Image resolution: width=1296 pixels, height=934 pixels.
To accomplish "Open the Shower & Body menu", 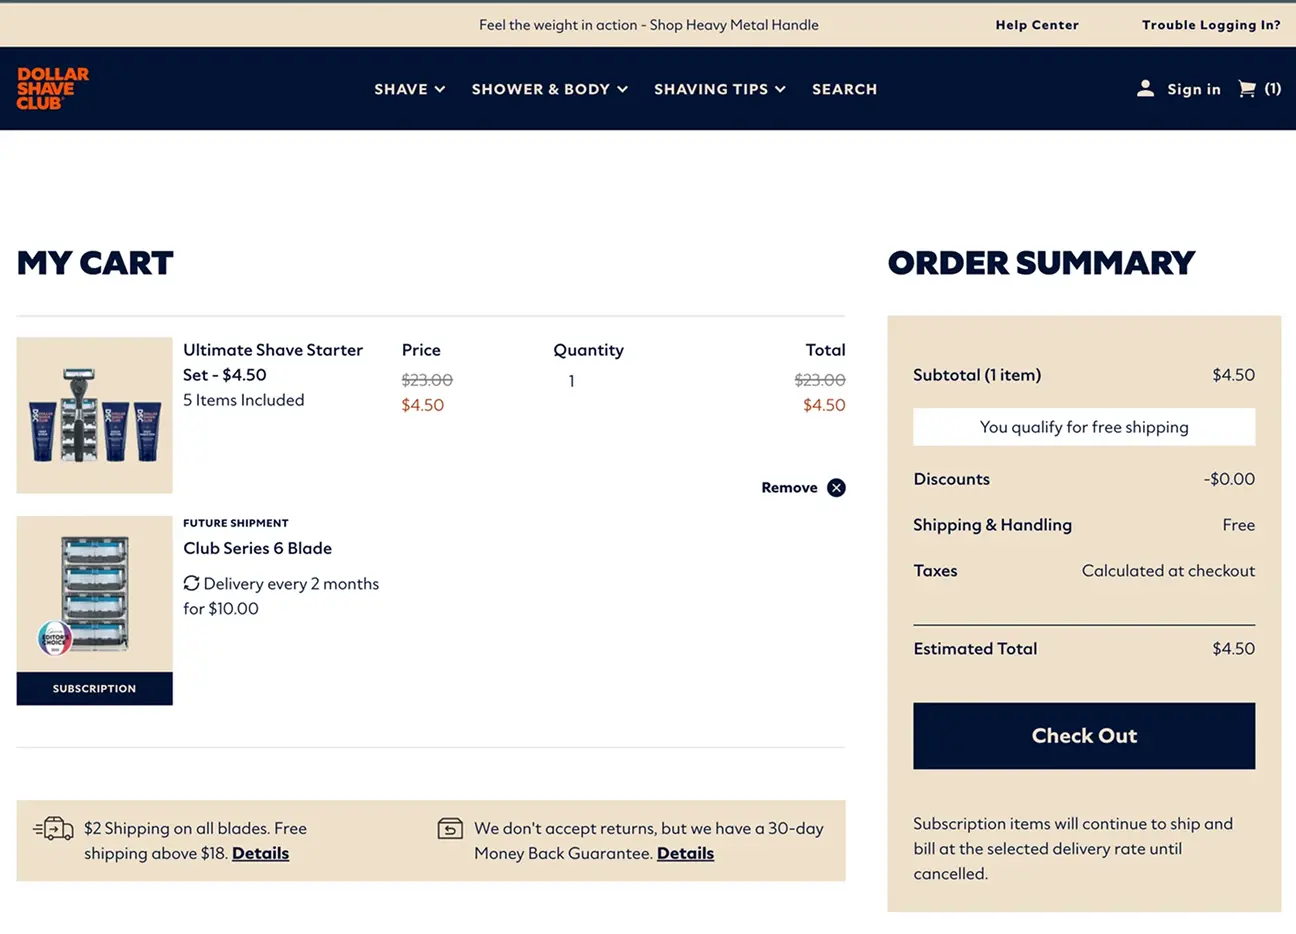I will [x=550, y=89].
